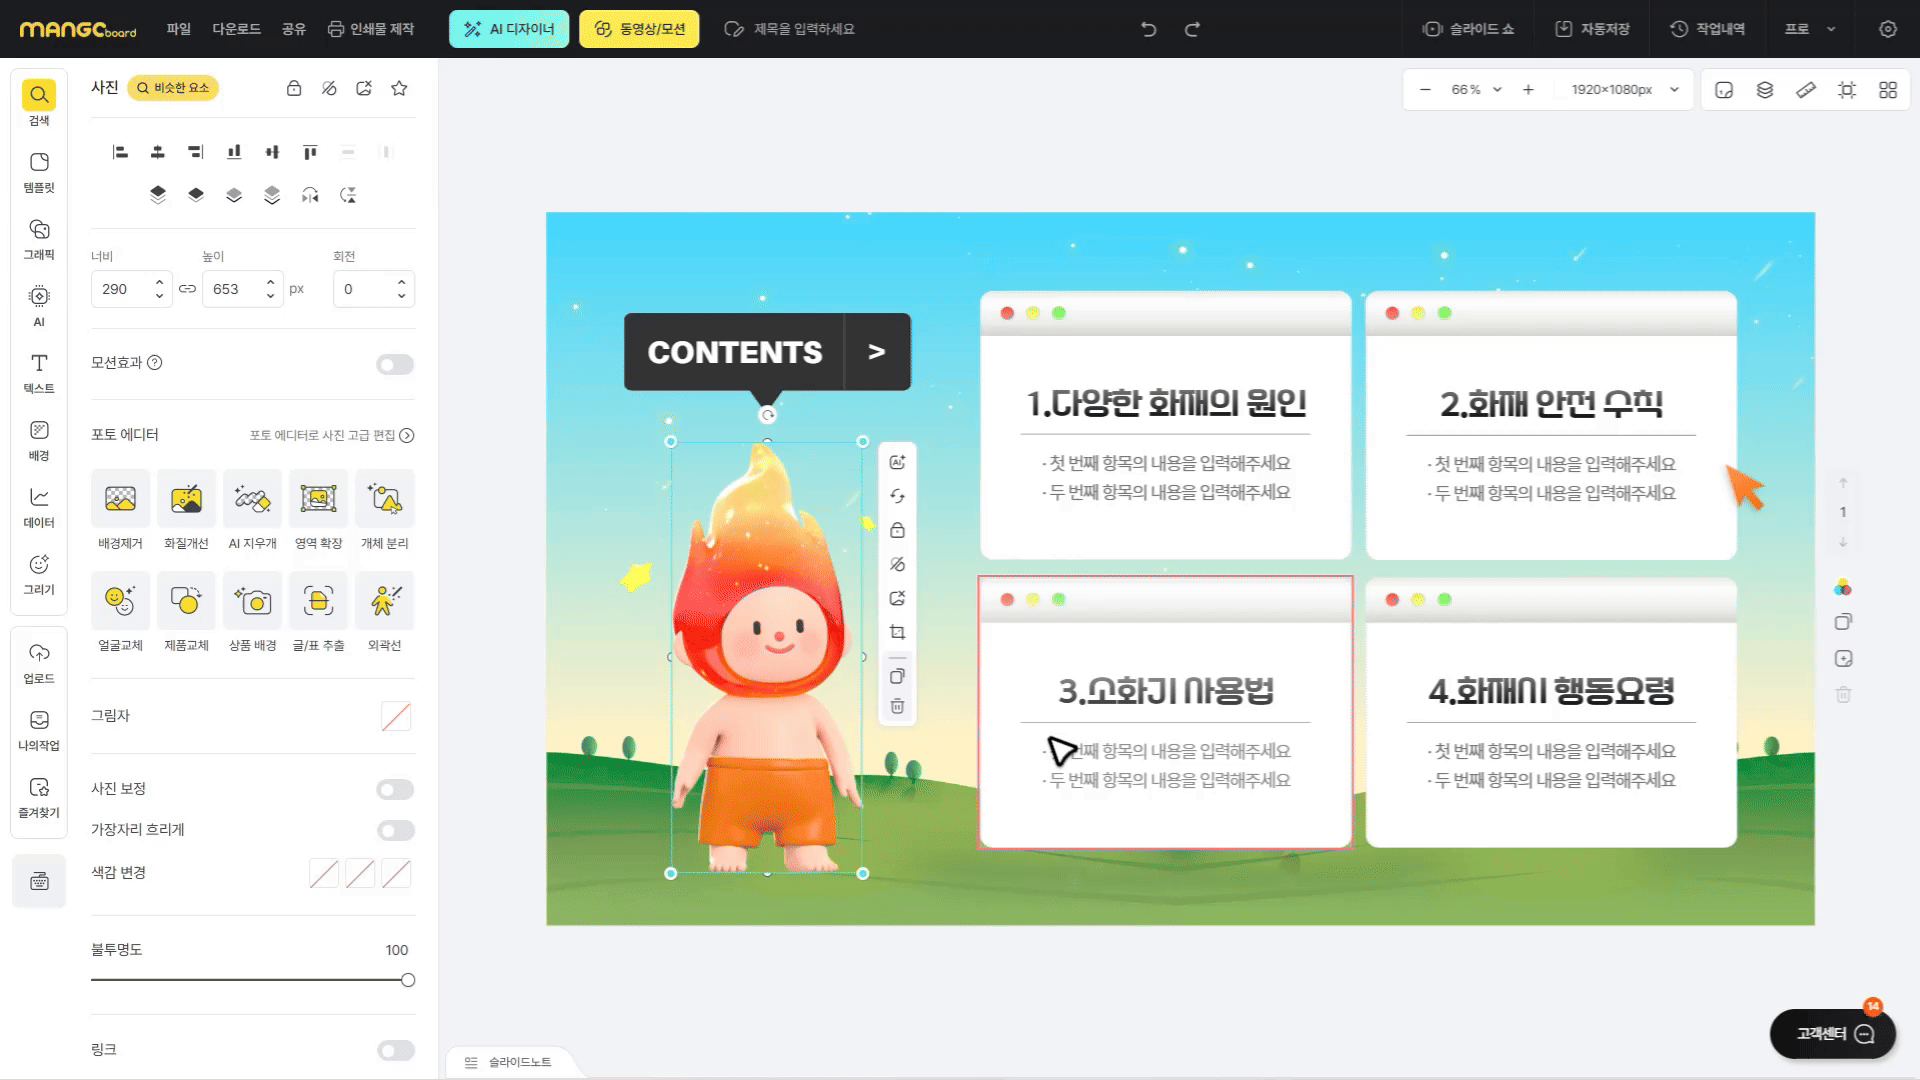Viewport: 1920px width, 1080px height.
Task: Delete image with floating trash icon
Action: coord(897,707)
